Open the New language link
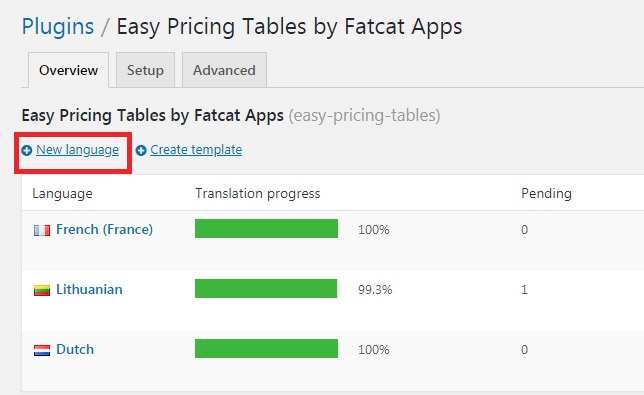644x395 pixels. 77,150
